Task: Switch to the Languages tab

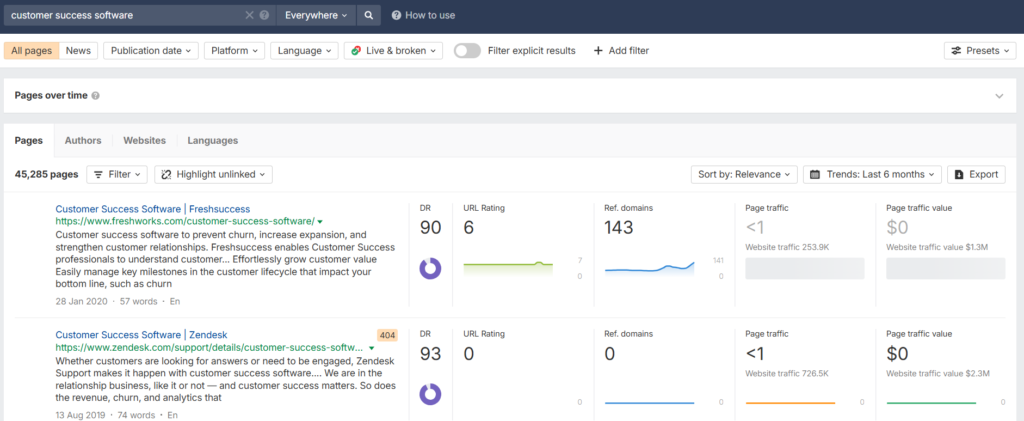Action: click(212, 140)
